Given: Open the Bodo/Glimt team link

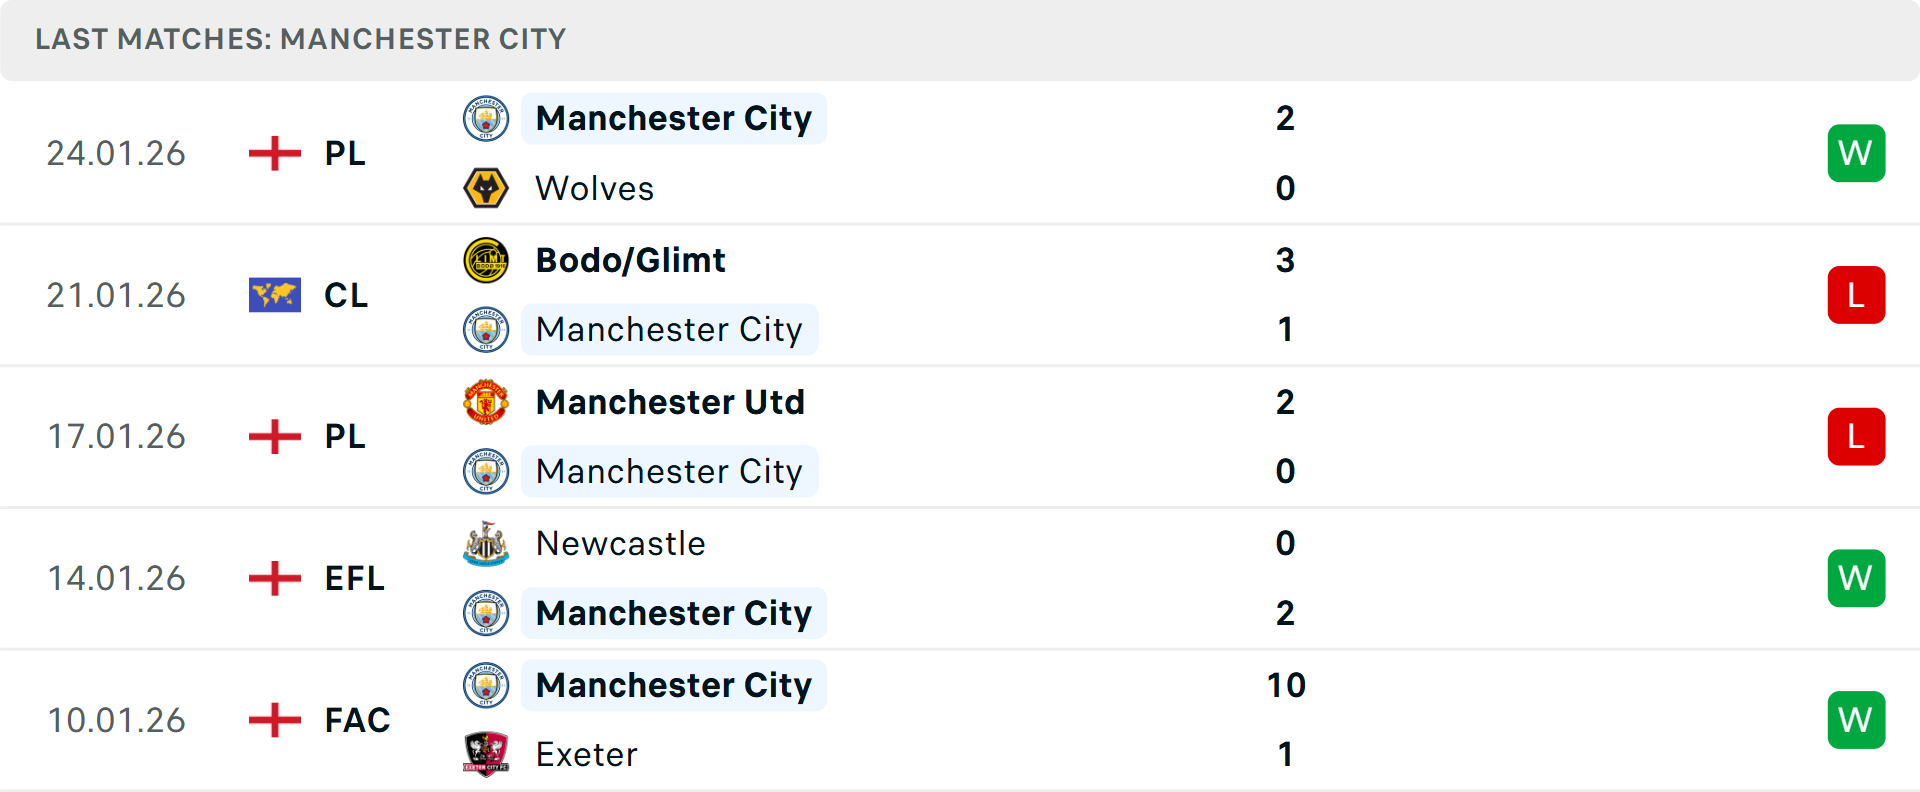Looking at the screenshot, I should (x=630, y=260).
